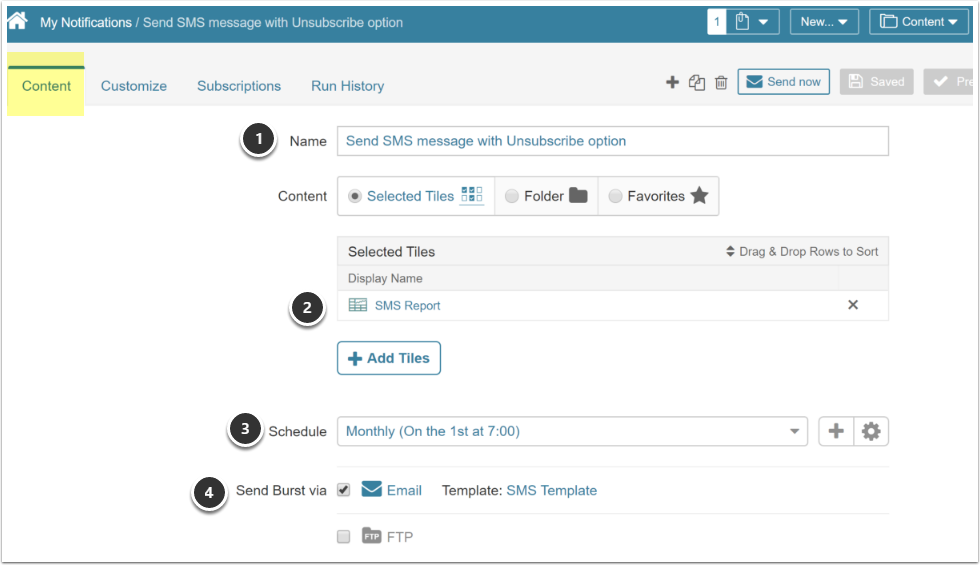980x565 pixels.
Task: Click the SMS Report table icon
Action: [x=358, y=305]
